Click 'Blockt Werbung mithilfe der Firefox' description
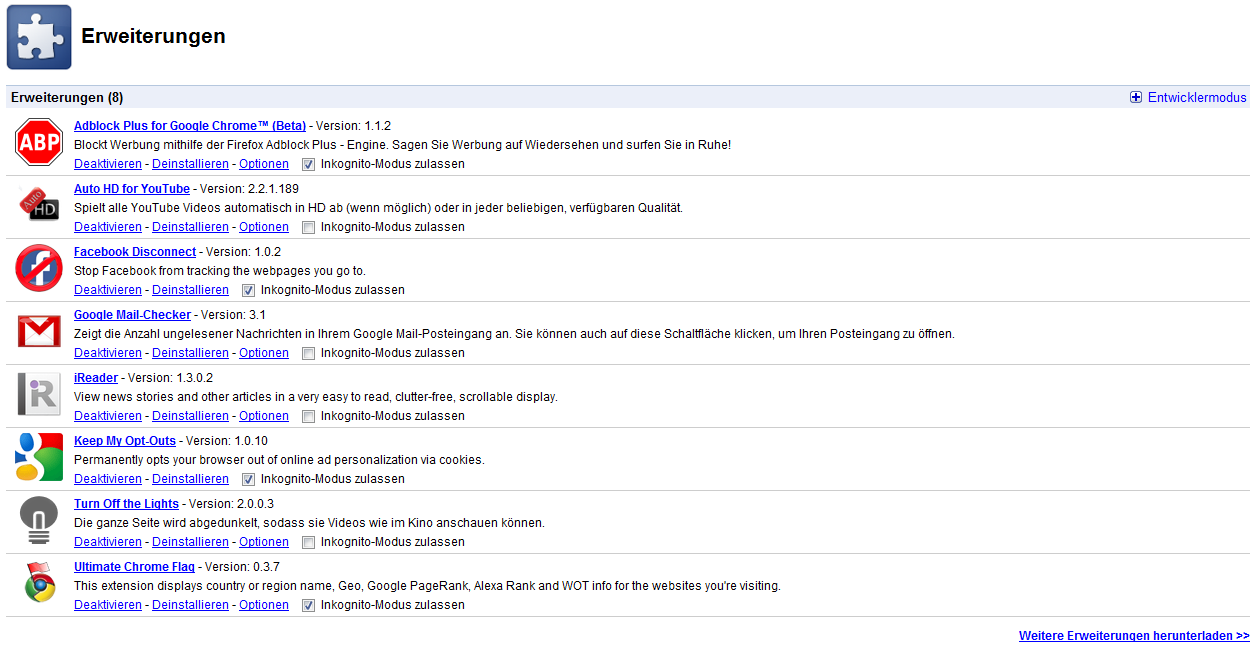 point(403,145)
